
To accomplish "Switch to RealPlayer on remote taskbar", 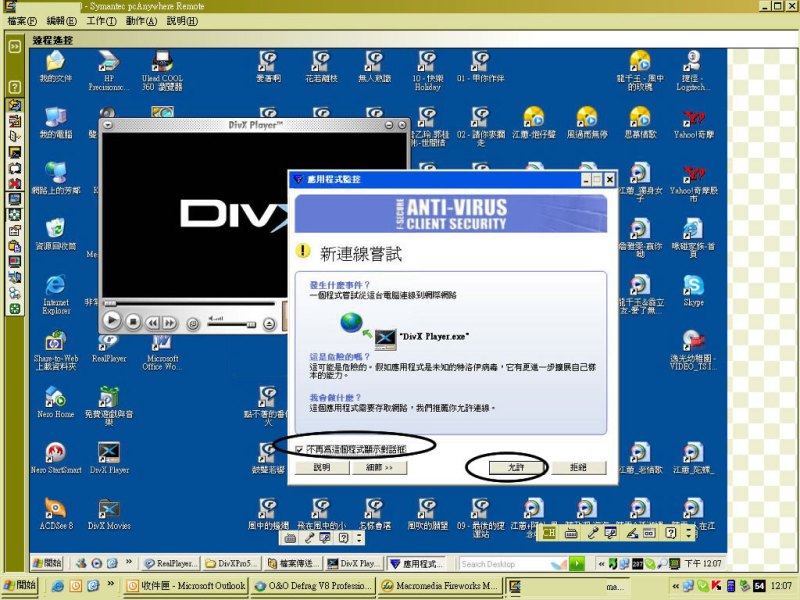I will [x=171, y=563].
